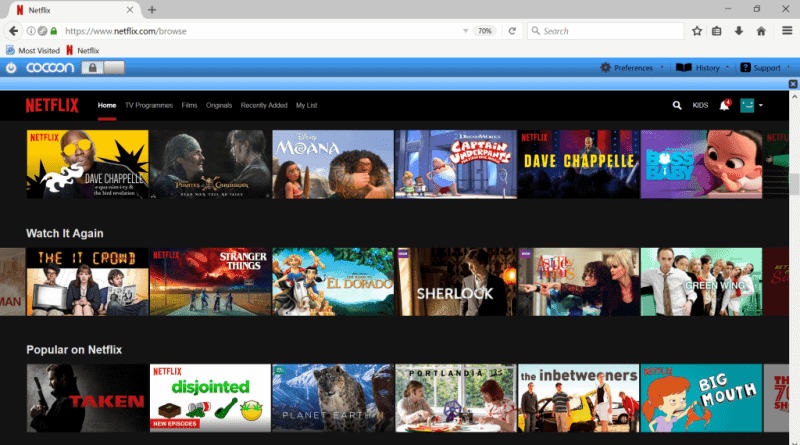Image resolution: width=800 pixels, height=445 pixels.
Task: Open the zoom level 70% indicator
Action: click(x=484, y=31)
